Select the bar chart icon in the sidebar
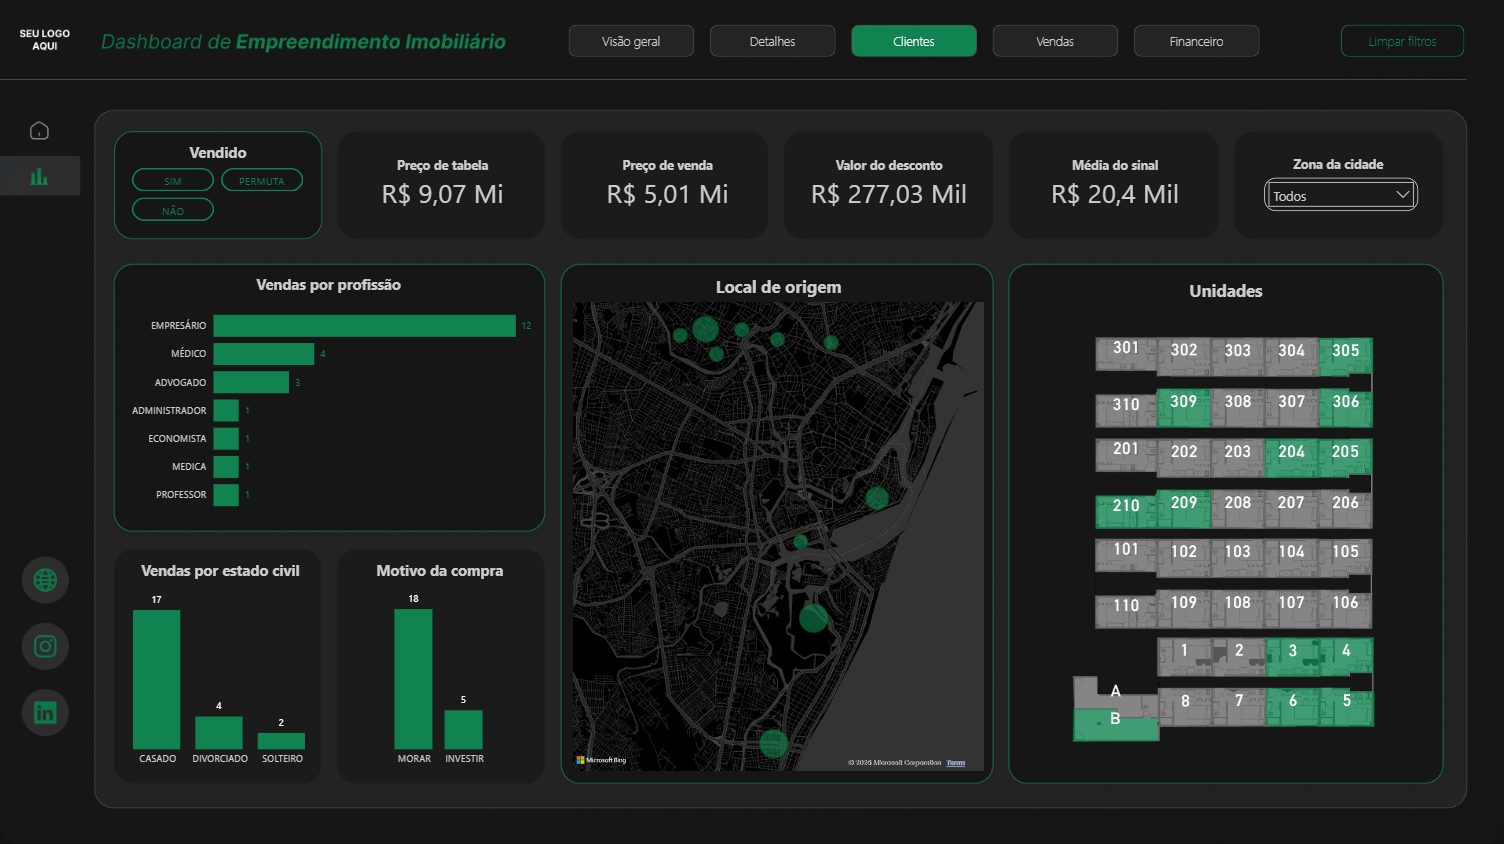Screen dimensions: 1504x844 click(39, 175)
